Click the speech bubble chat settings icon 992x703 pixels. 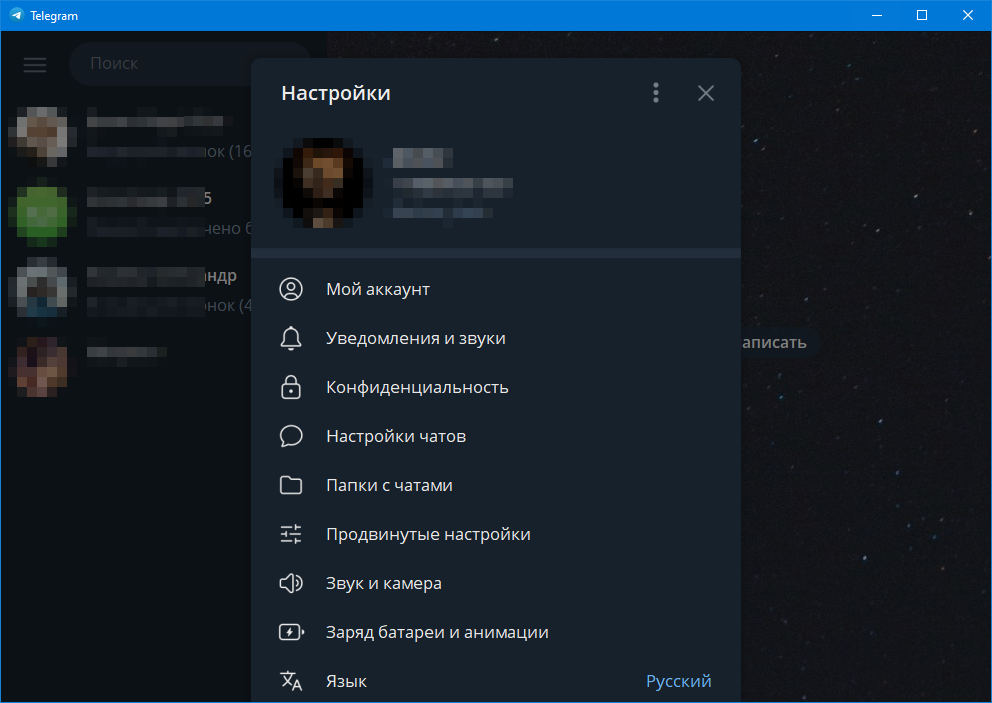(x=291, y=436)
